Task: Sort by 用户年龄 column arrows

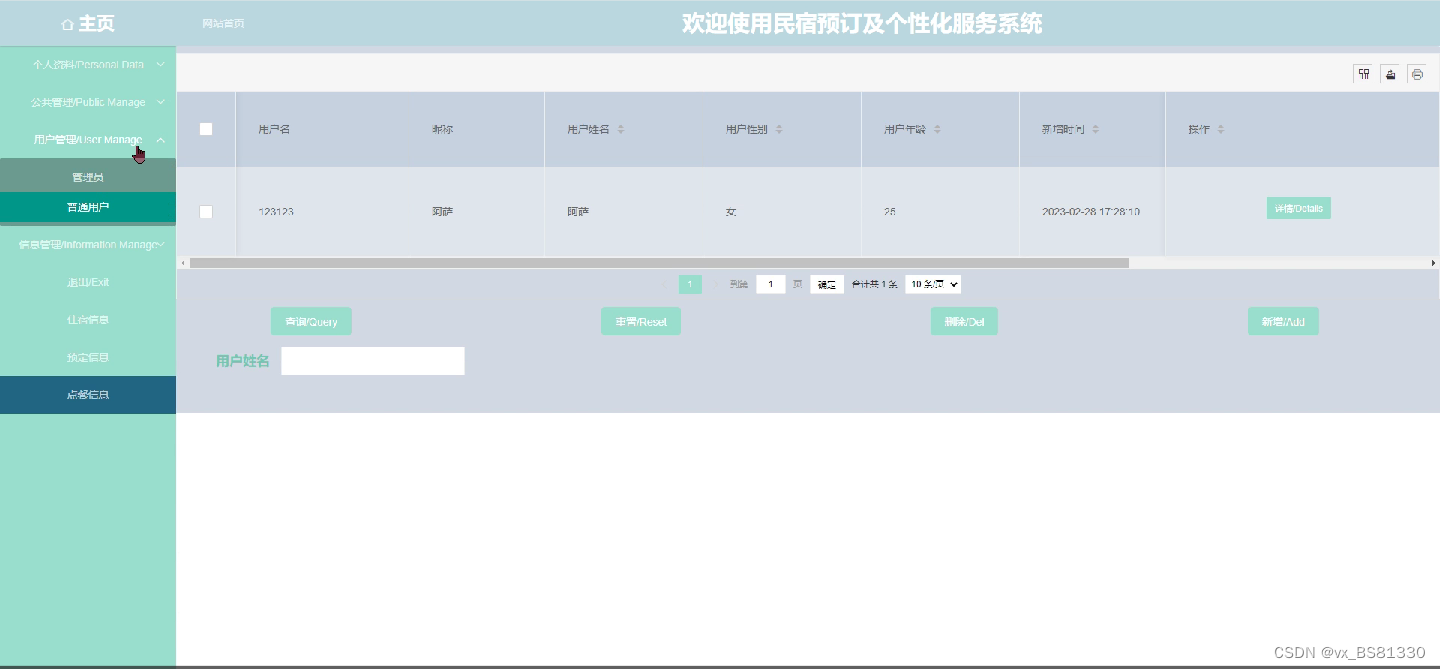Action: point(937,130)
